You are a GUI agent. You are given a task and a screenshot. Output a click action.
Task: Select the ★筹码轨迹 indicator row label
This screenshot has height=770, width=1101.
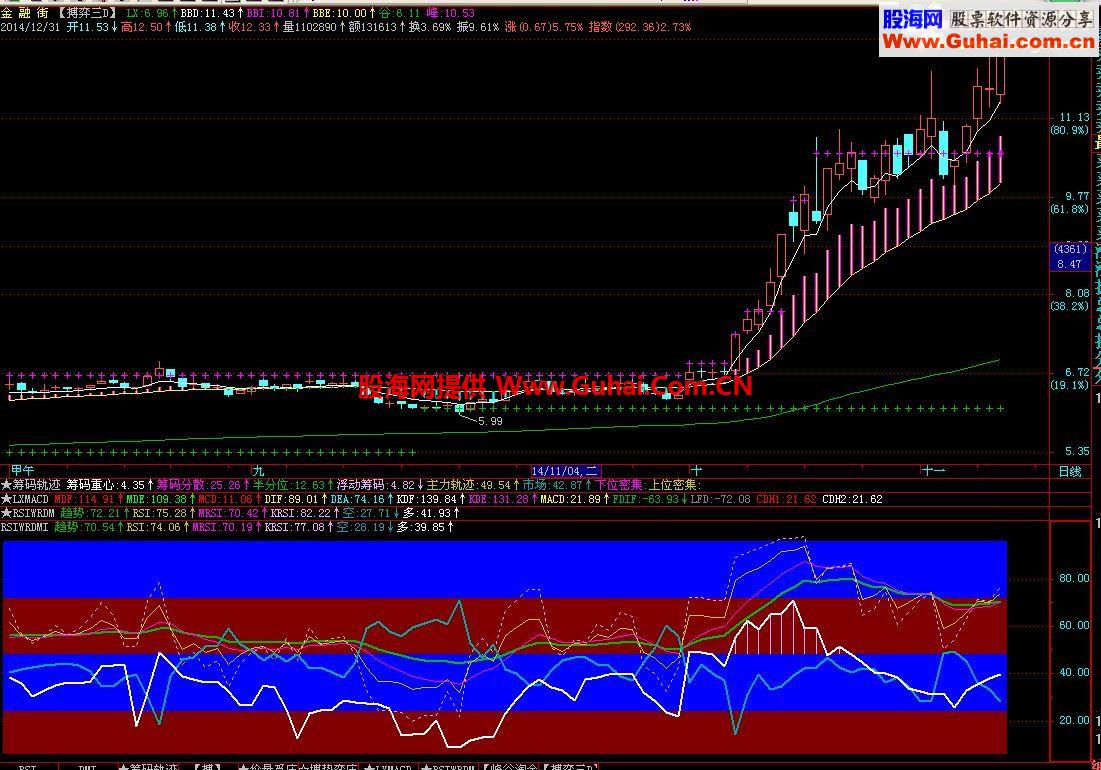tap(31, 485)
